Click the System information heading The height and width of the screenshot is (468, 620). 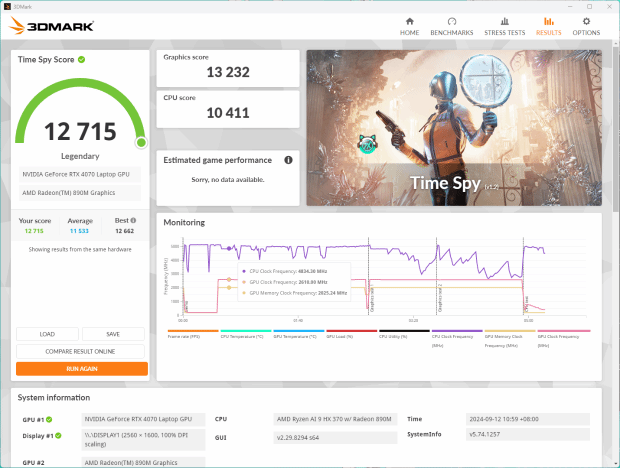(x=54, y=398)
